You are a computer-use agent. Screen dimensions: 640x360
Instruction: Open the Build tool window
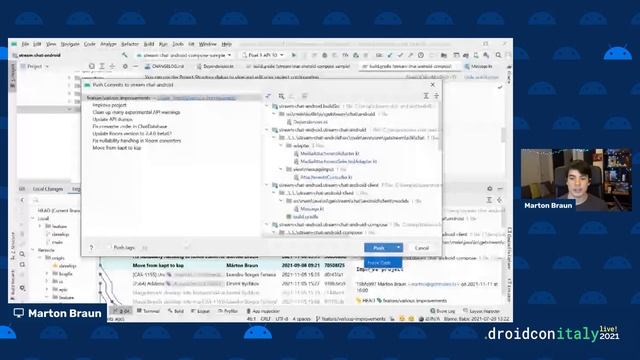[x=176, y=311]
